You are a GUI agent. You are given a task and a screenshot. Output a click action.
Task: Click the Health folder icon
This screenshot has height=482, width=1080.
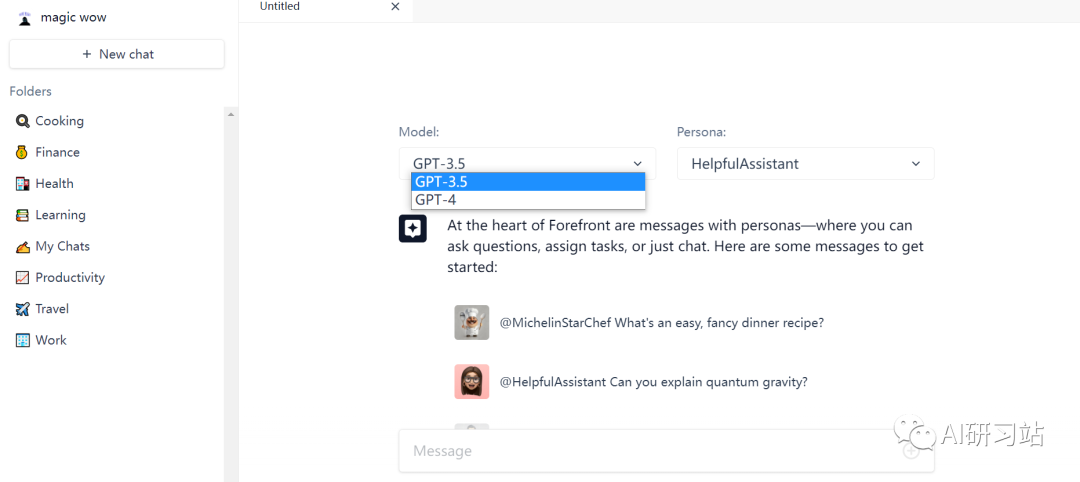pyautogui.click(x=23, y=184)
